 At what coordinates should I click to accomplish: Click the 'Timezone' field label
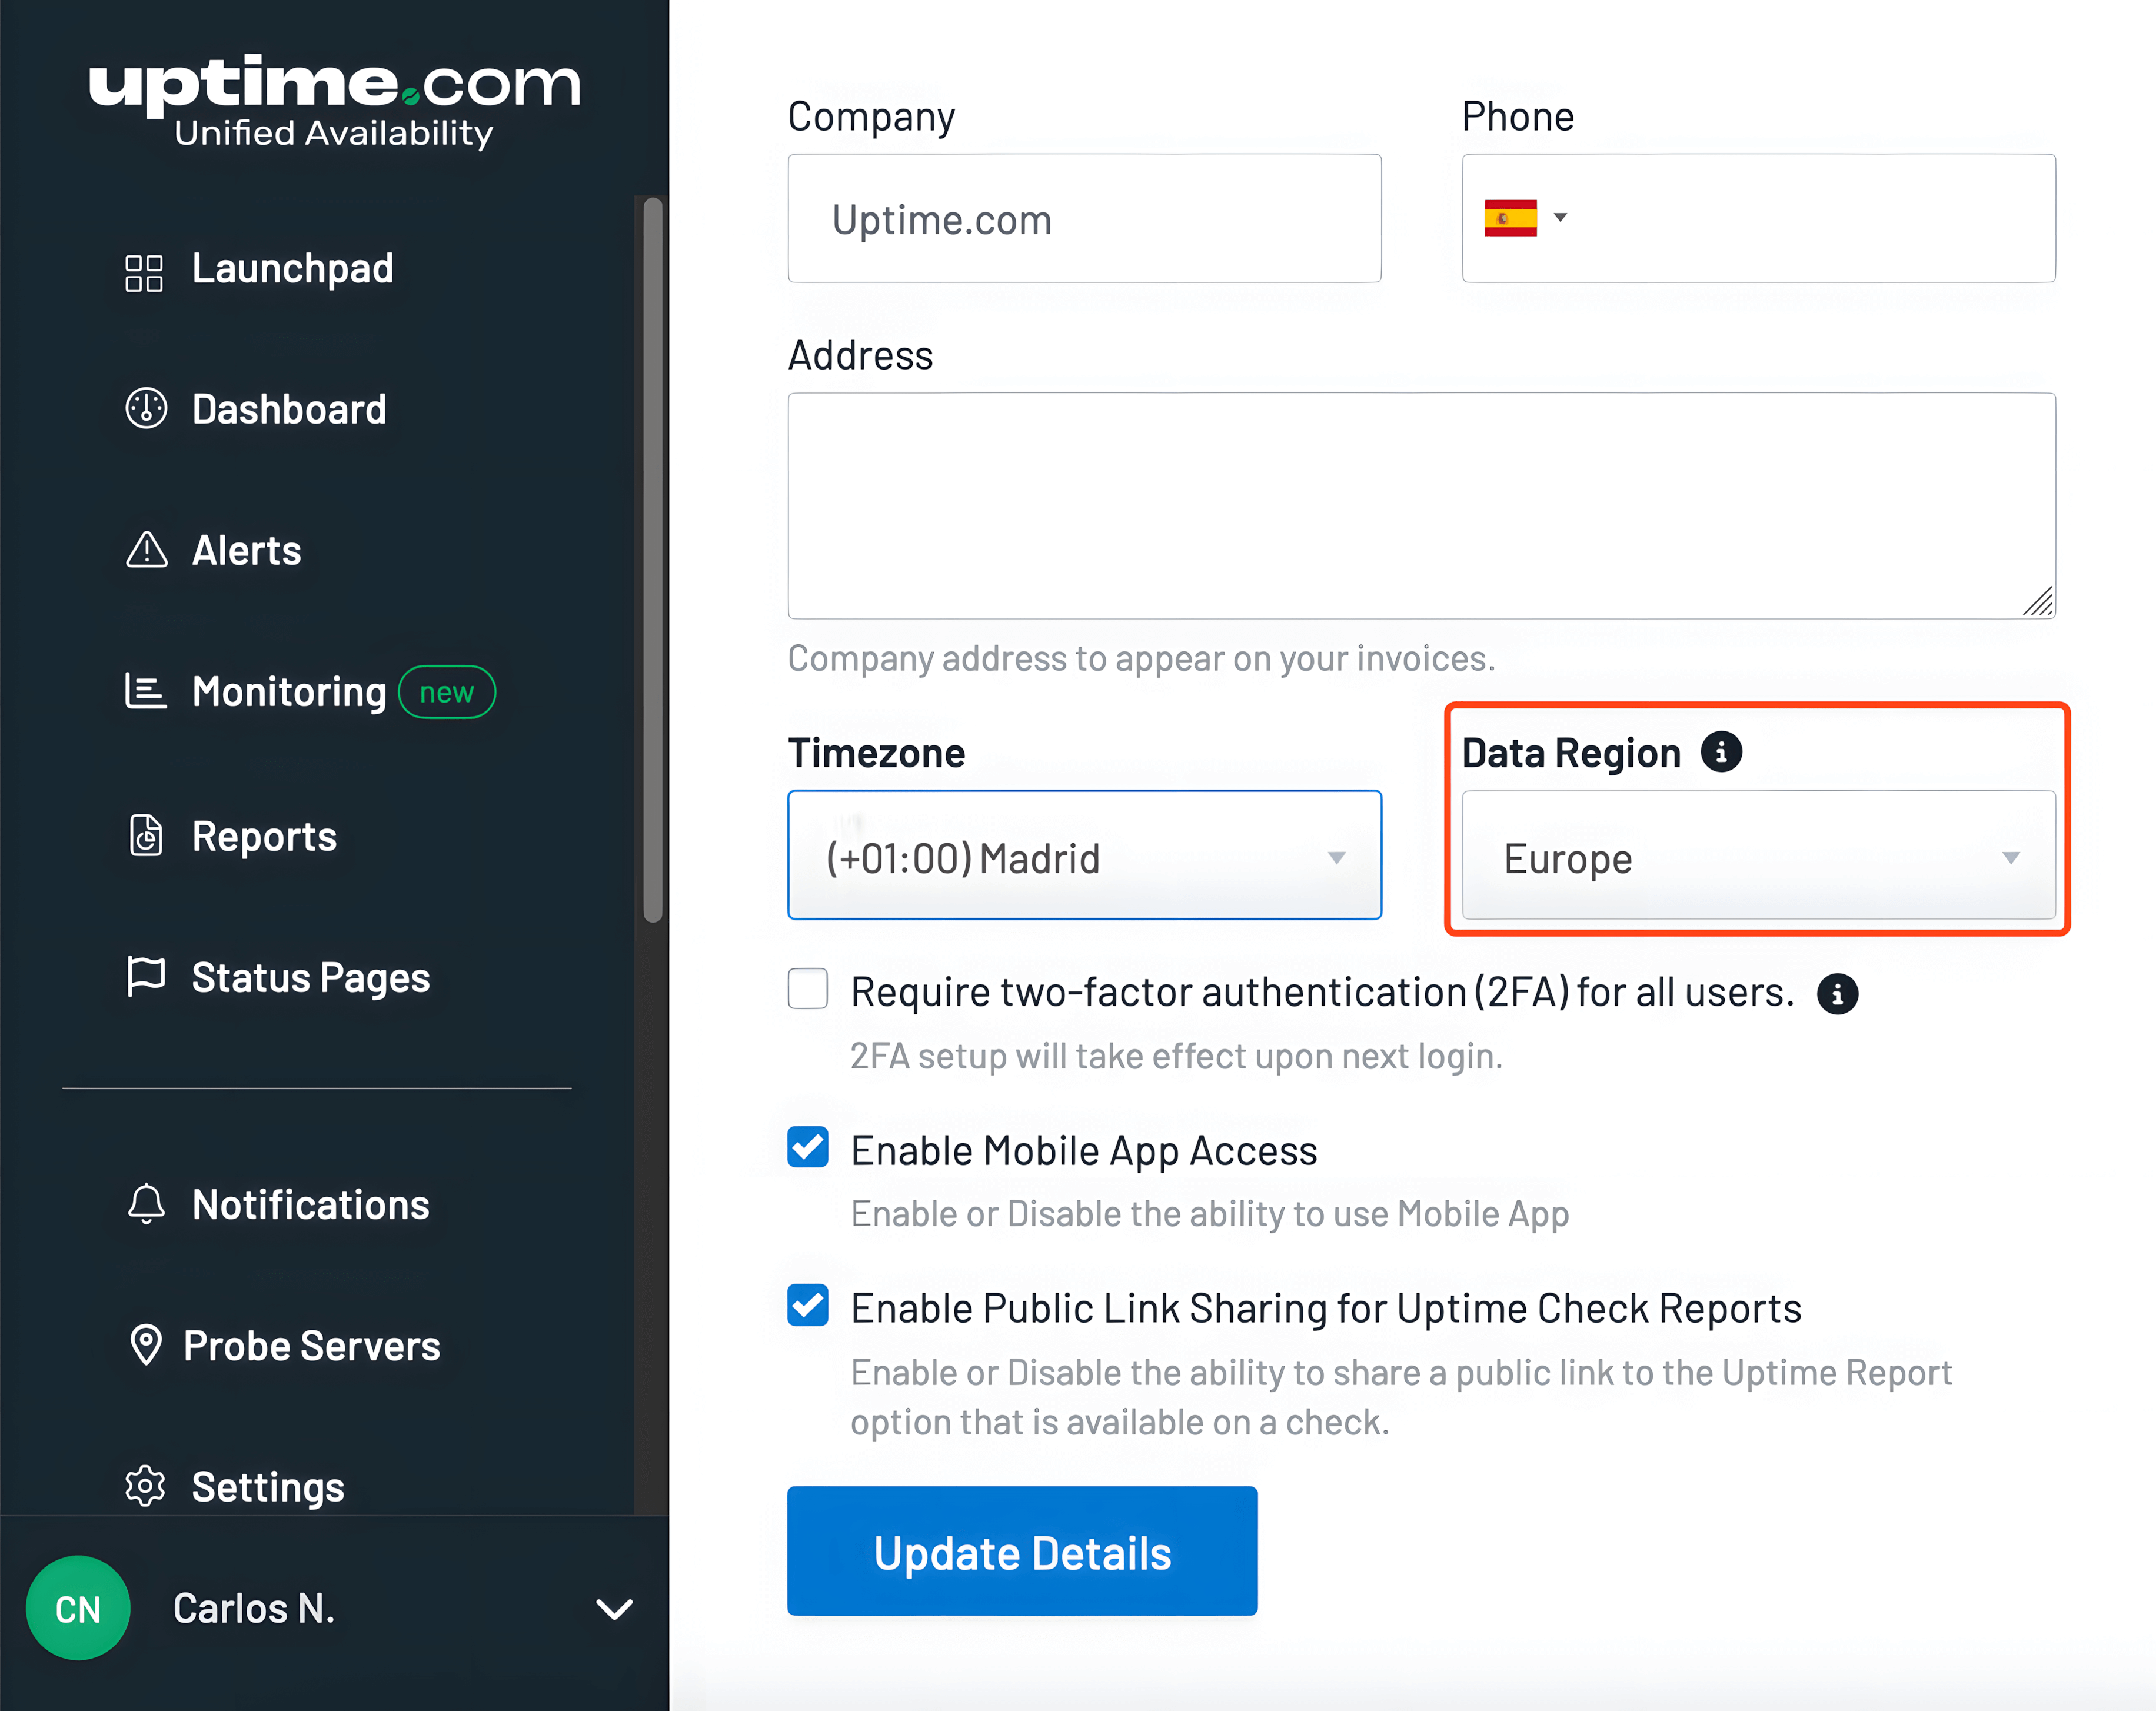coord(877,753)
